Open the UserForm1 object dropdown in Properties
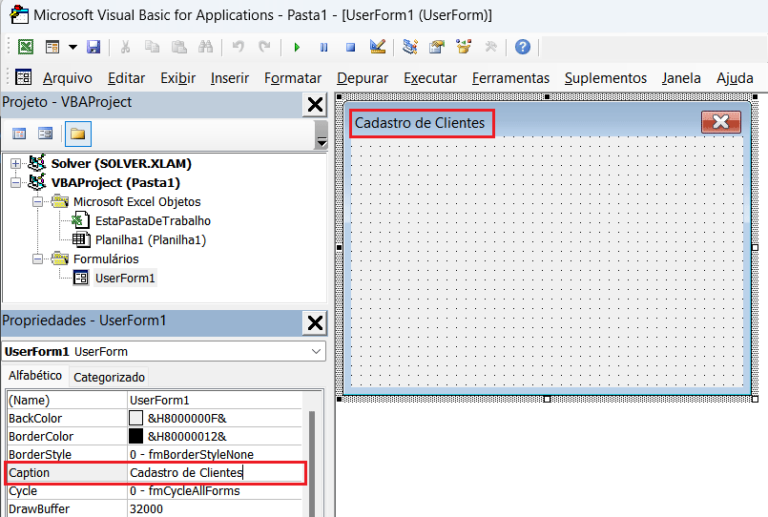This screenshot has height=517, width=768. pyautogui.click(x=316, y=352)
